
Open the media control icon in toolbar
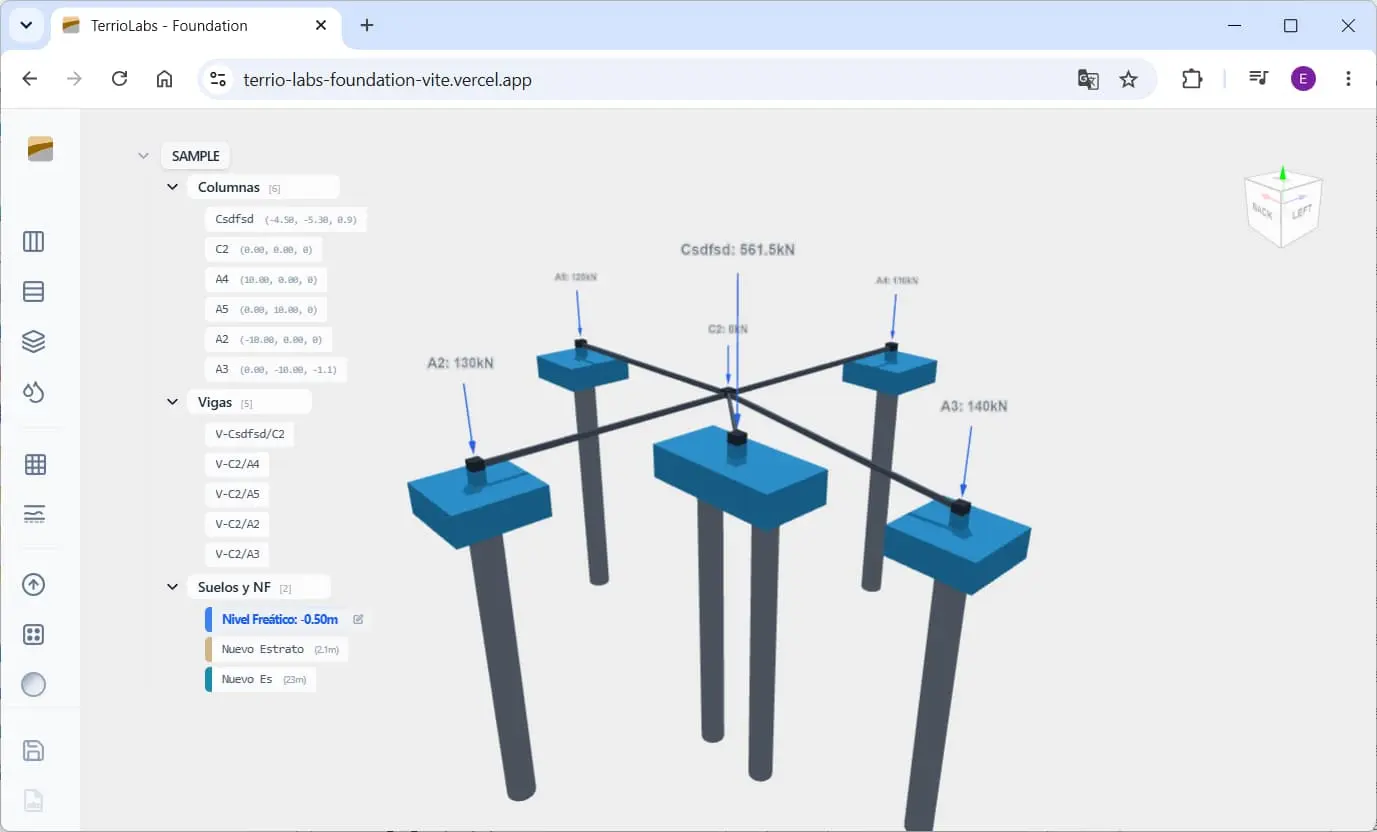[1259, 79]
